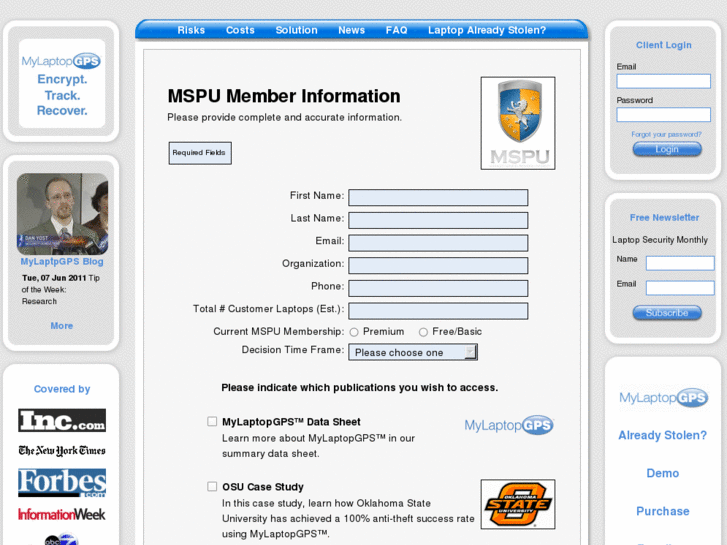The height and width of the screenshot is (545, 727).
Task: Select the Free/Basic membership radio button
Action: point(423,332)
